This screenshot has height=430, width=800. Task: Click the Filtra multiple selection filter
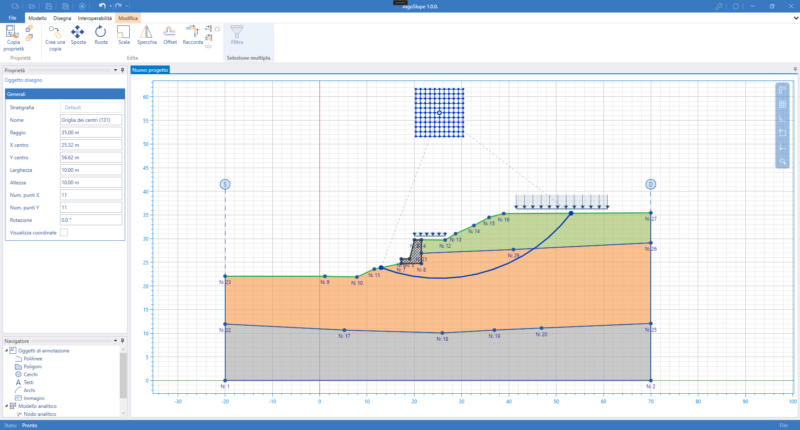(237, 36)
